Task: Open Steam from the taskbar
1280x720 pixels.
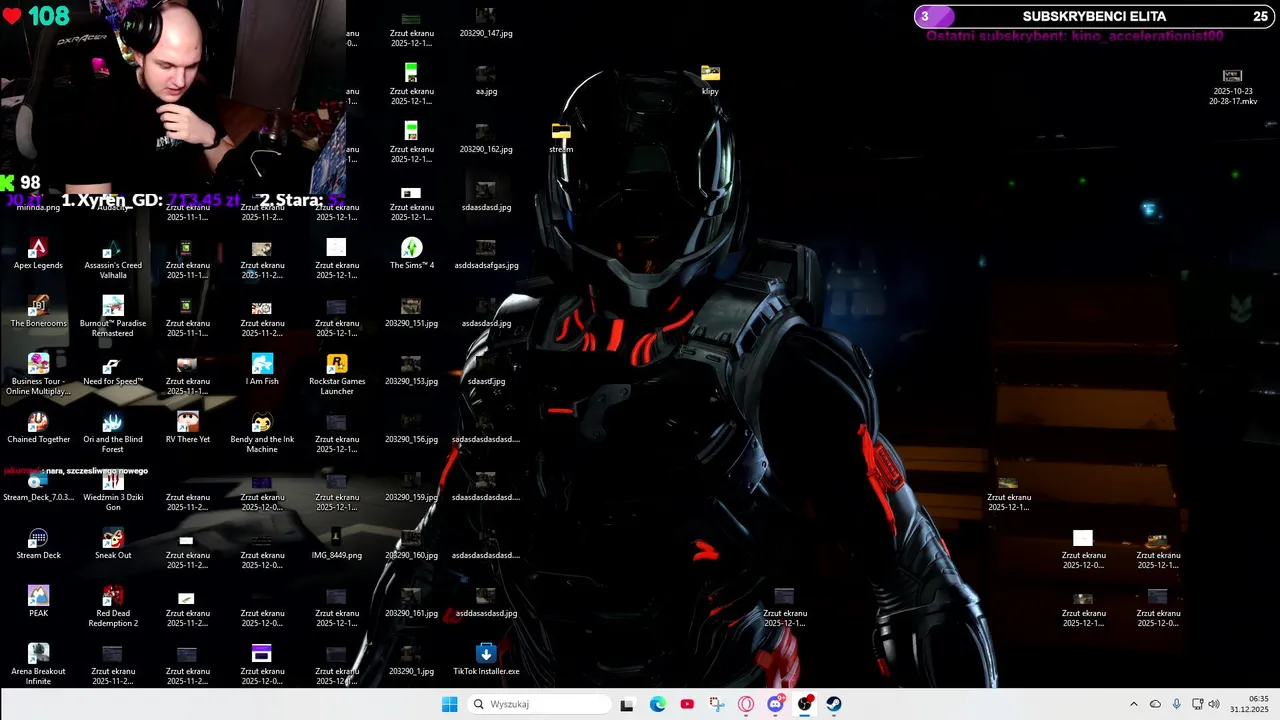Action: point(834,704)
